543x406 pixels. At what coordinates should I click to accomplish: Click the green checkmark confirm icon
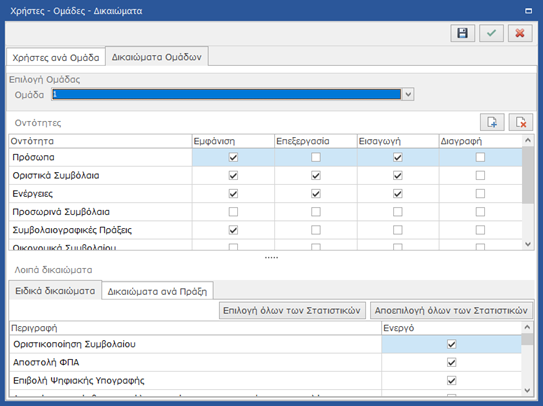[491, 33]
